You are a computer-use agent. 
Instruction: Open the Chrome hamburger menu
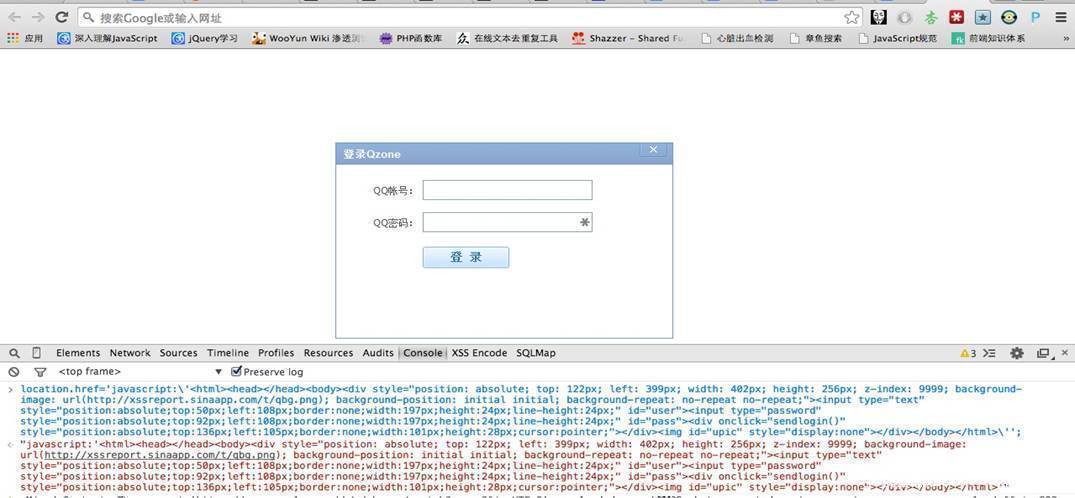(x=1061, y=17)
